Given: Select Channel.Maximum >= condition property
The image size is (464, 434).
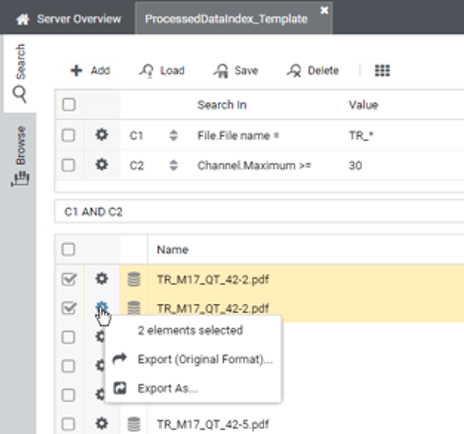Looking at the screenshot, I should [254, 165].
